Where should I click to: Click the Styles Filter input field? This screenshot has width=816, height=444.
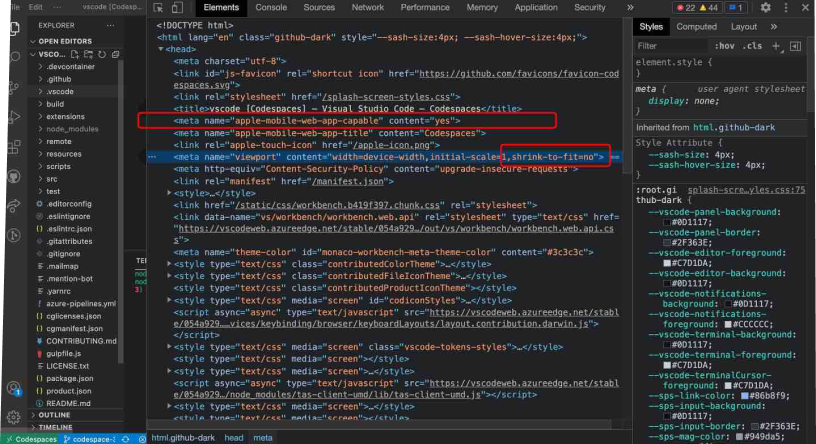(671, 46)
